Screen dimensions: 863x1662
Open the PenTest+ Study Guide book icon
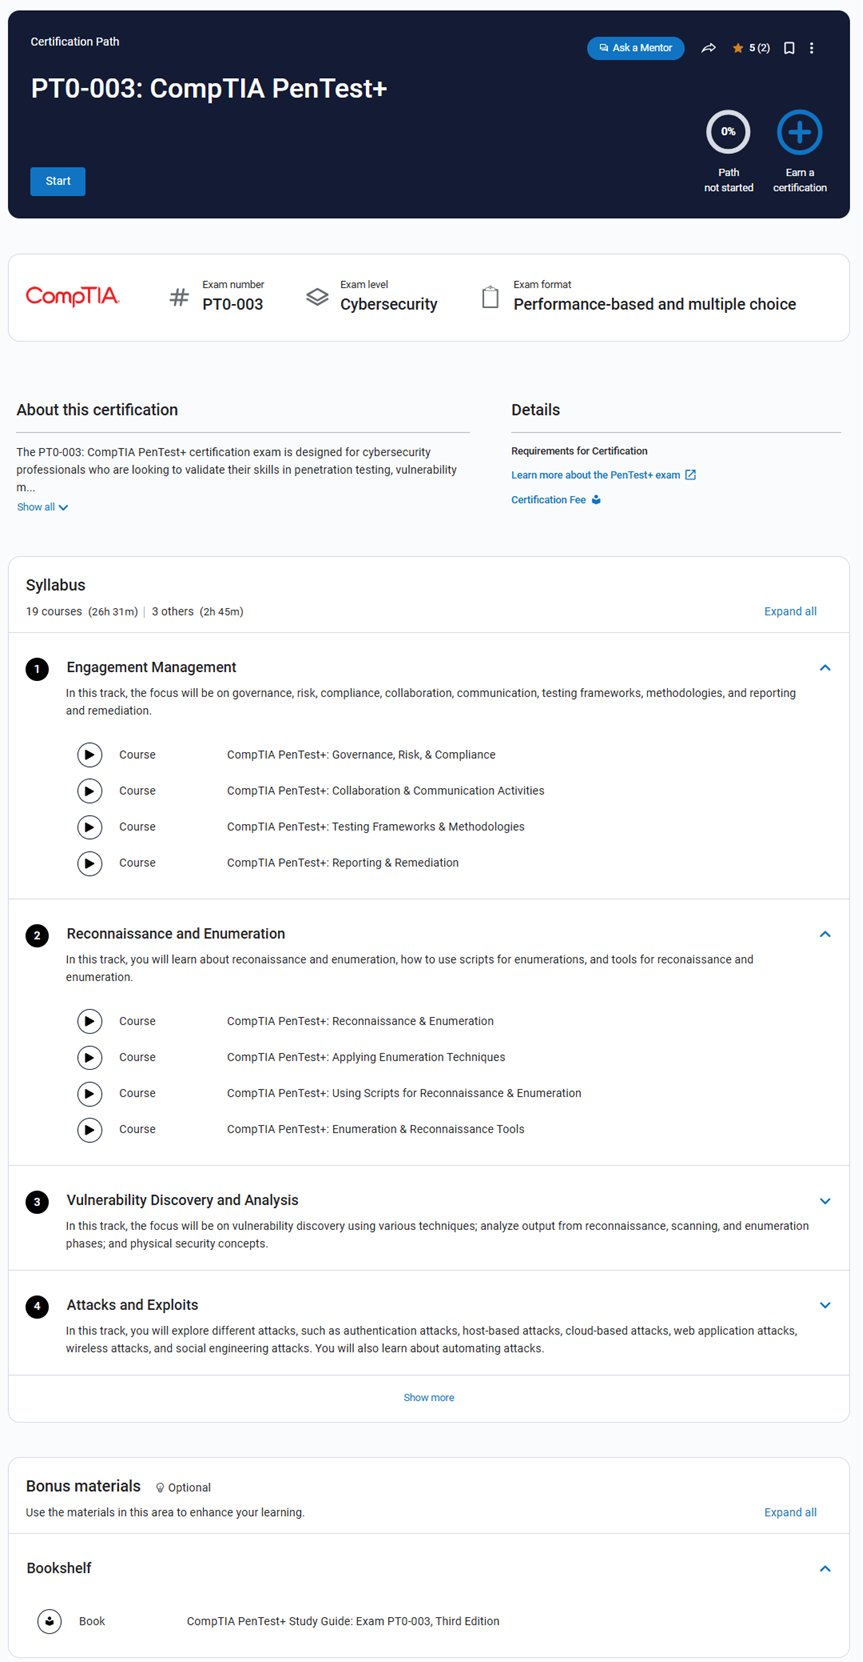50,1621
